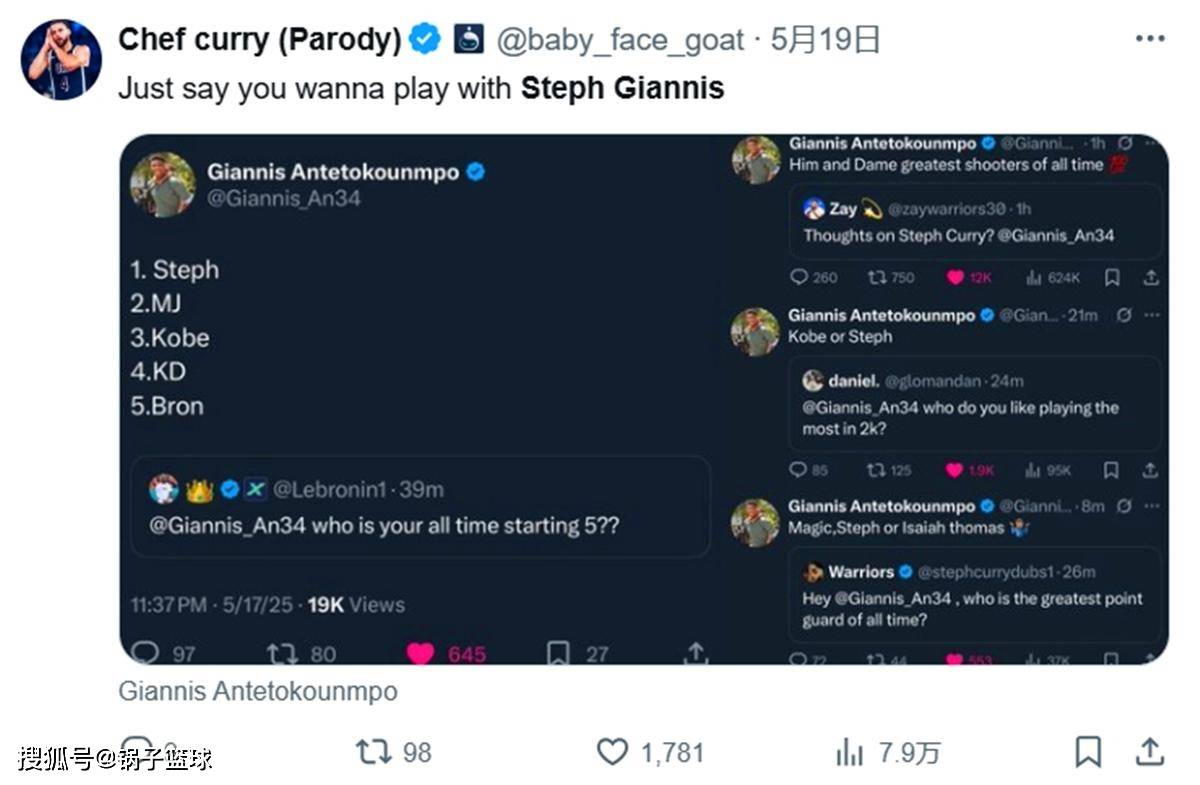The height and width of the screenshot is (785, 1200).
Task: Click Chef curry profile avatar
Action: pos(61,59)
